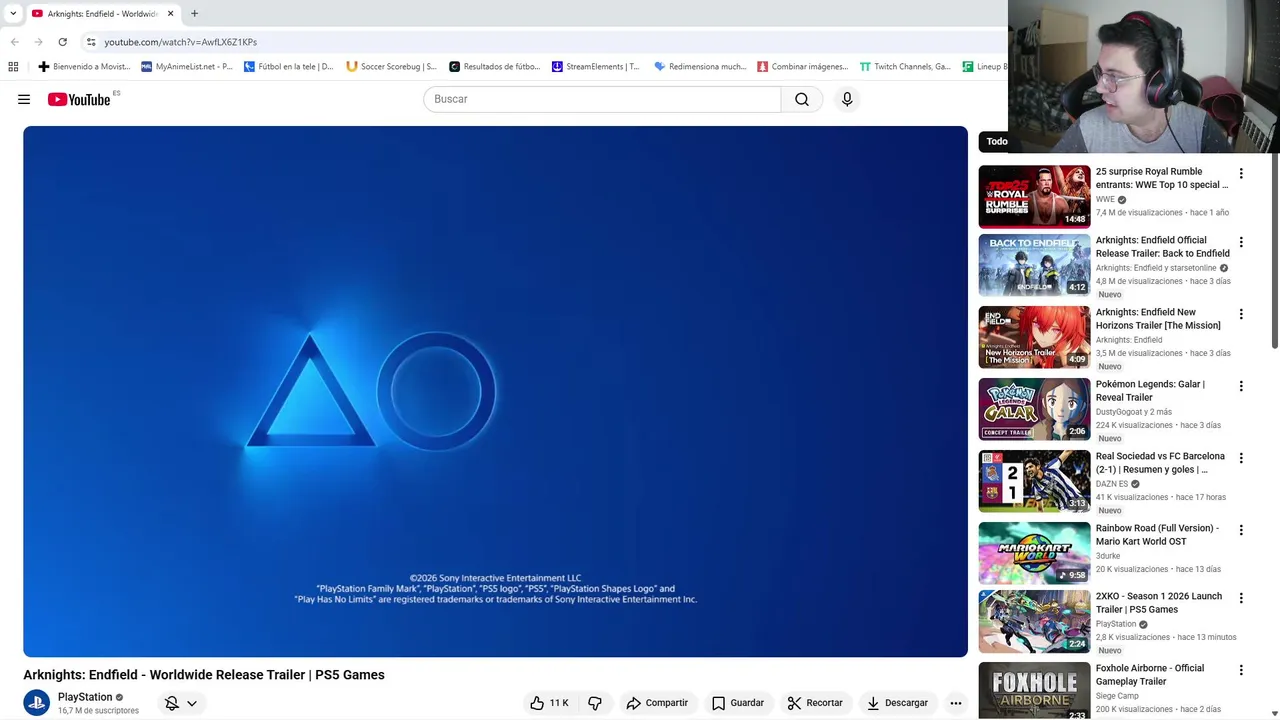Open Twitch Channels bookmark
This screenshot has height=720, width=1280.
(905, 67)
